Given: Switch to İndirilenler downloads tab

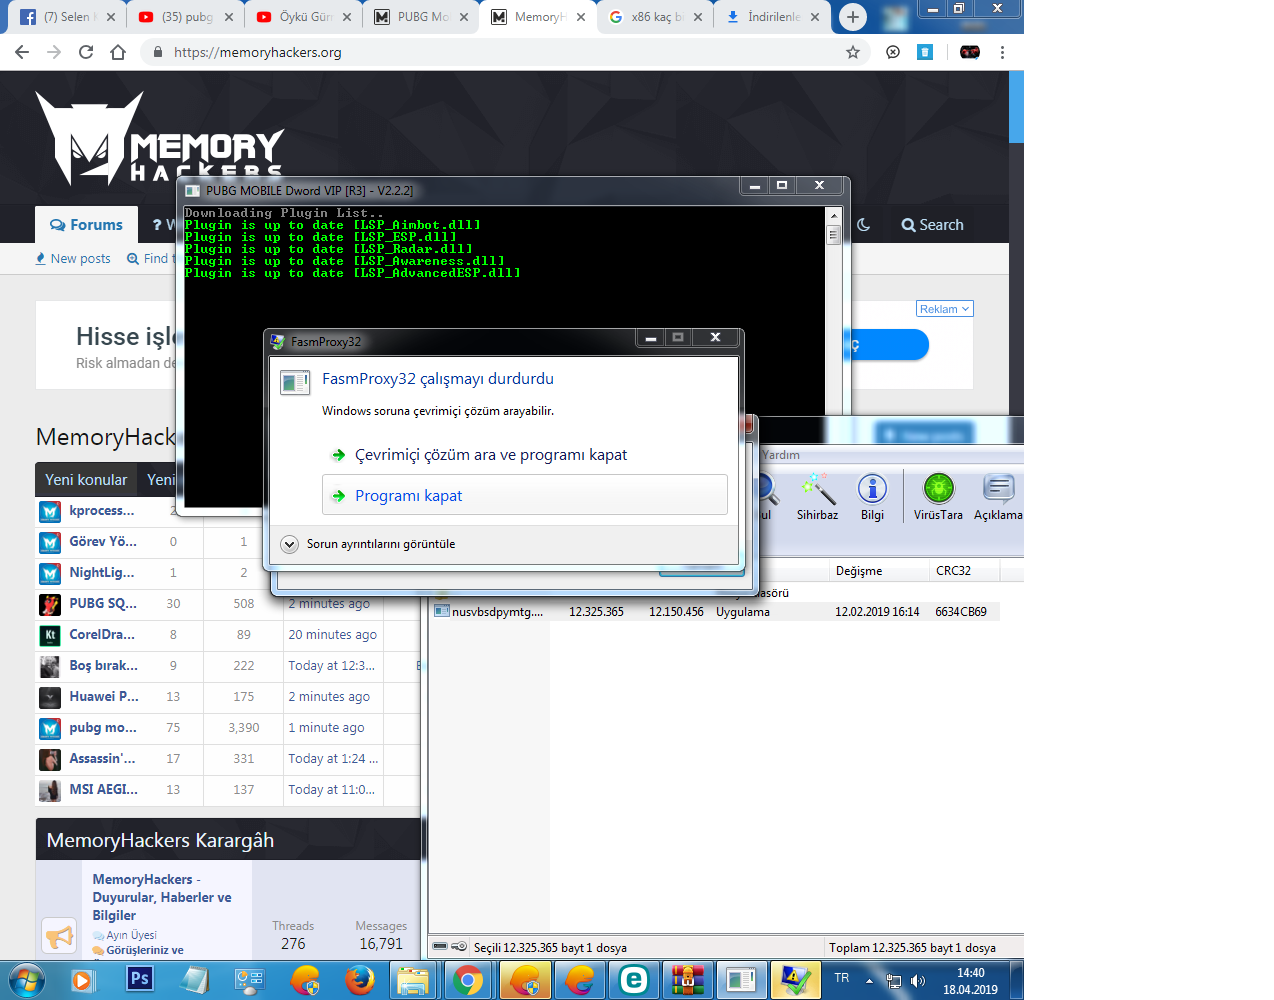Looking at the screenshot, I should coord(775,17).
